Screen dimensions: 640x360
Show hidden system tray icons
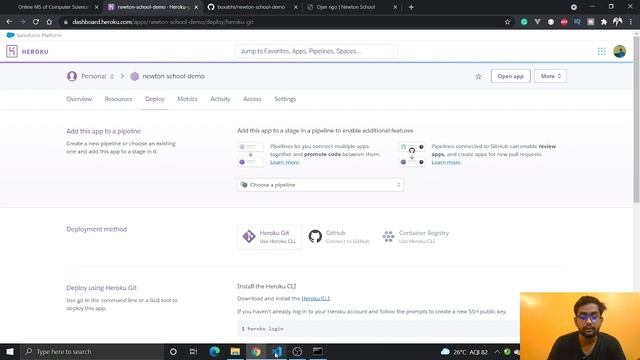tap(497, 351)
